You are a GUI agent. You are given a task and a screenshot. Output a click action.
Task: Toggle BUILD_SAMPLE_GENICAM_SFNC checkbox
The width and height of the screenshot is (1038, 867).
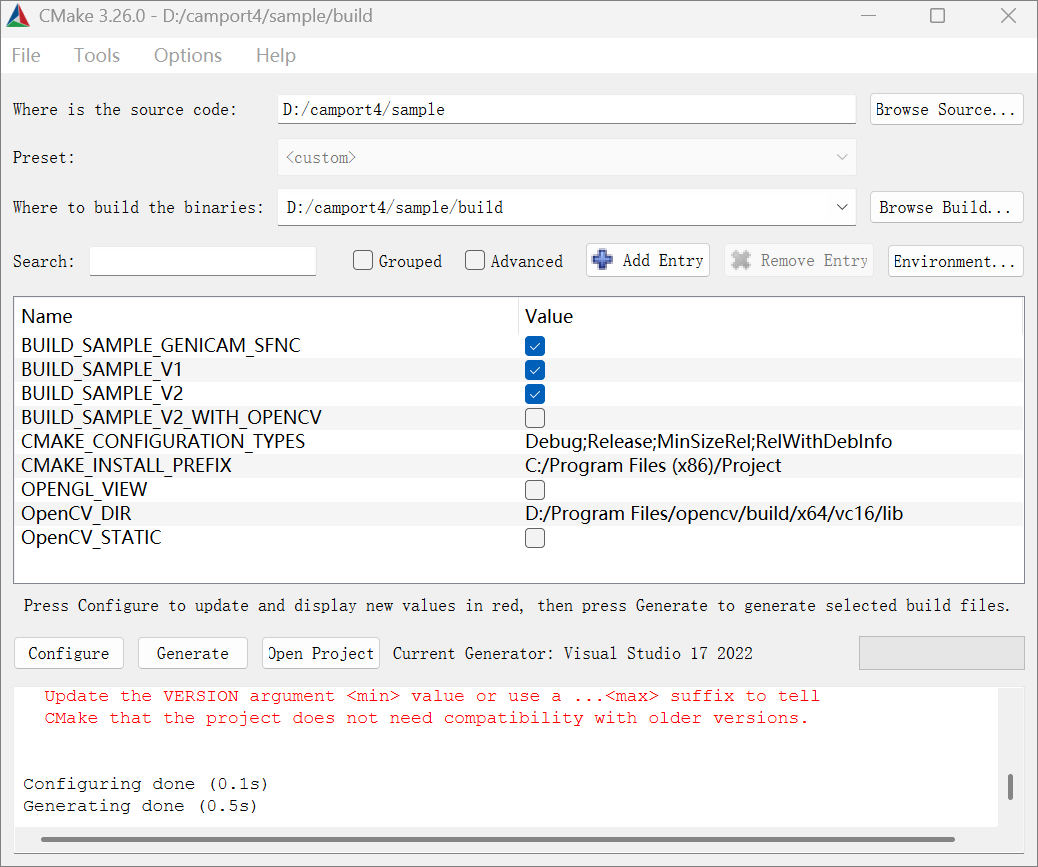click(x=535, y=345)
